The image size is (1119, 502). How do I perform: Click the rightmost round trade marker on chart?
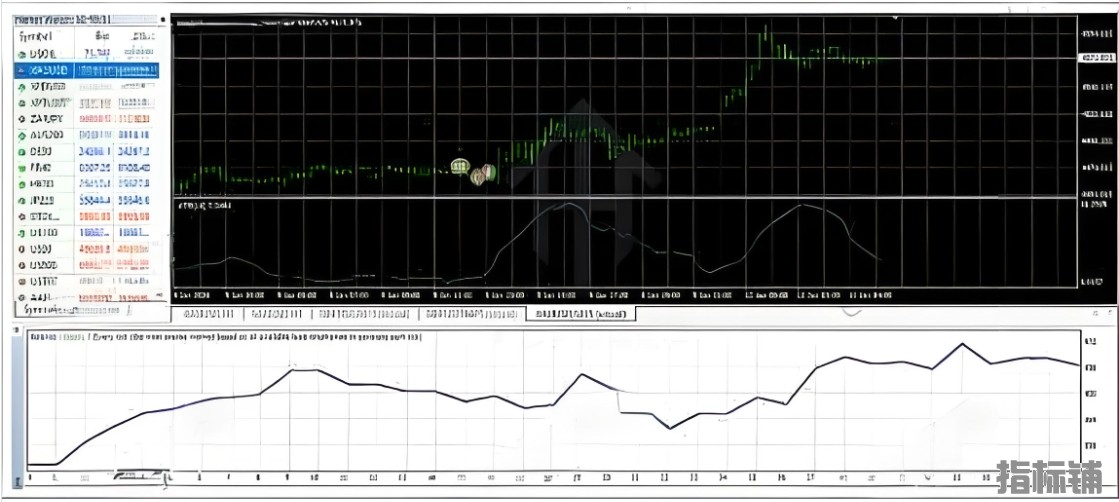click(x=489, y=171)
